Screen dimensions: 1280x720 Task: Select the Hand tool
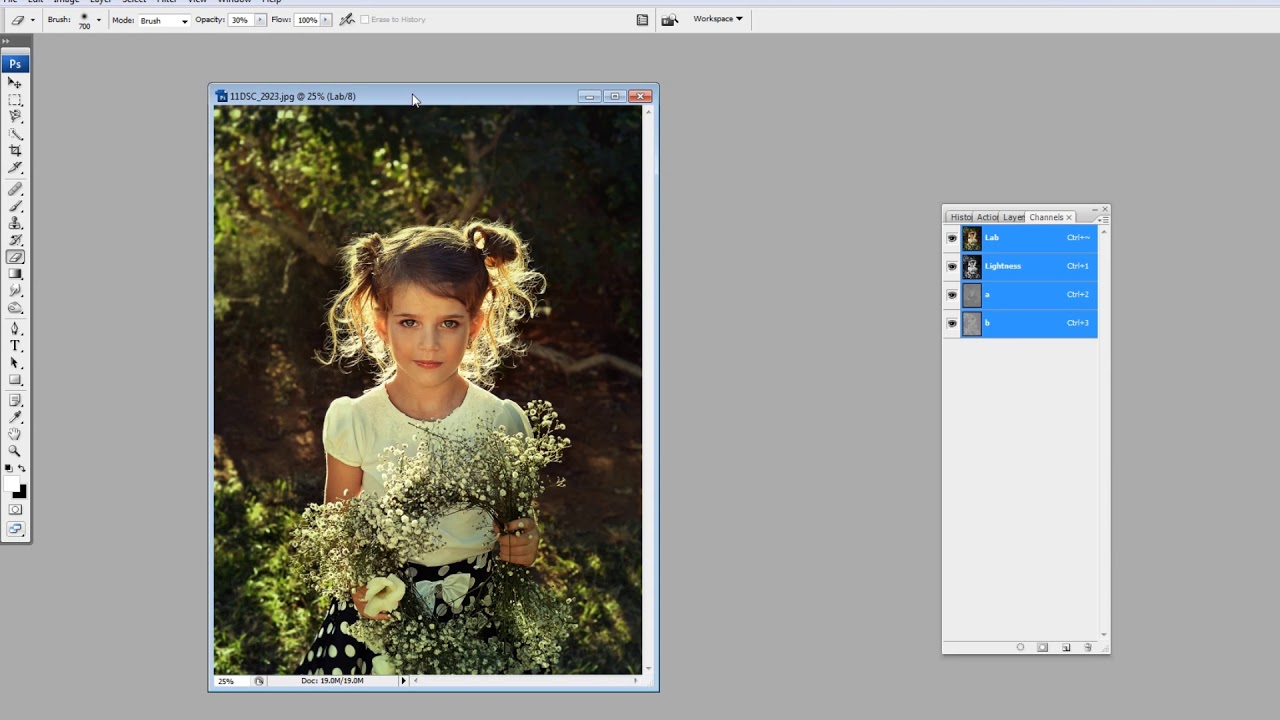point(15,435)
